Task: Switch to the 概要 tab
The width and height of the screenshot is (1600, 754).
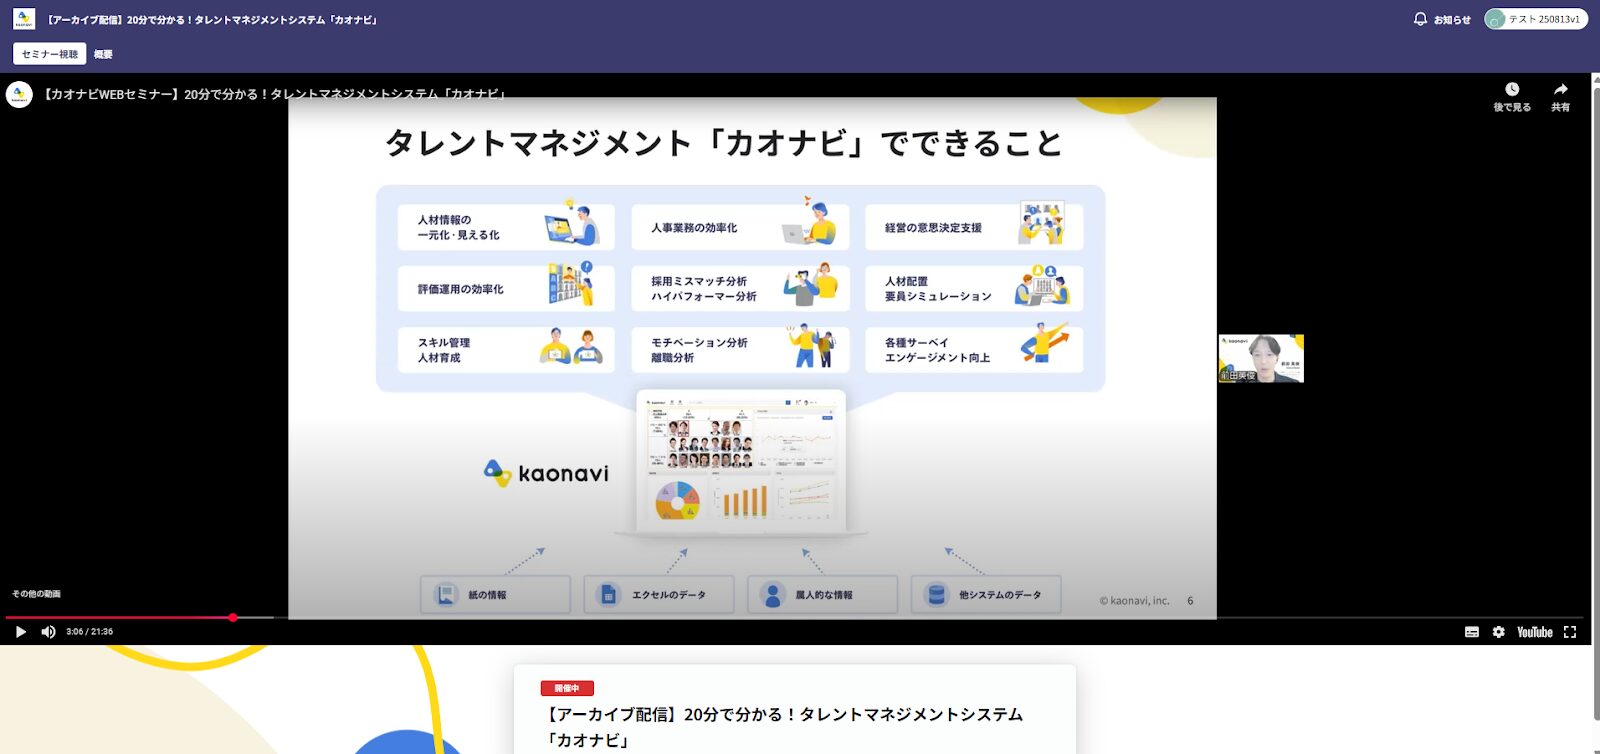Action: tap(103, 54)
